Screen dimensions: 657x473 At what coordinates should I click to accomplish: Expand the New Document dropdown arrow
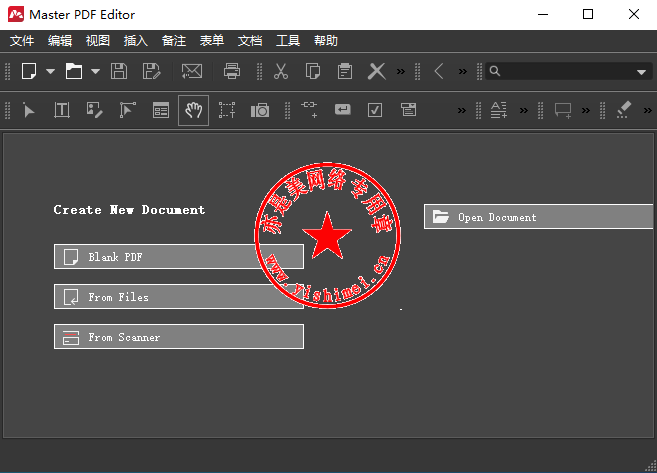click(x=50, y=71)
